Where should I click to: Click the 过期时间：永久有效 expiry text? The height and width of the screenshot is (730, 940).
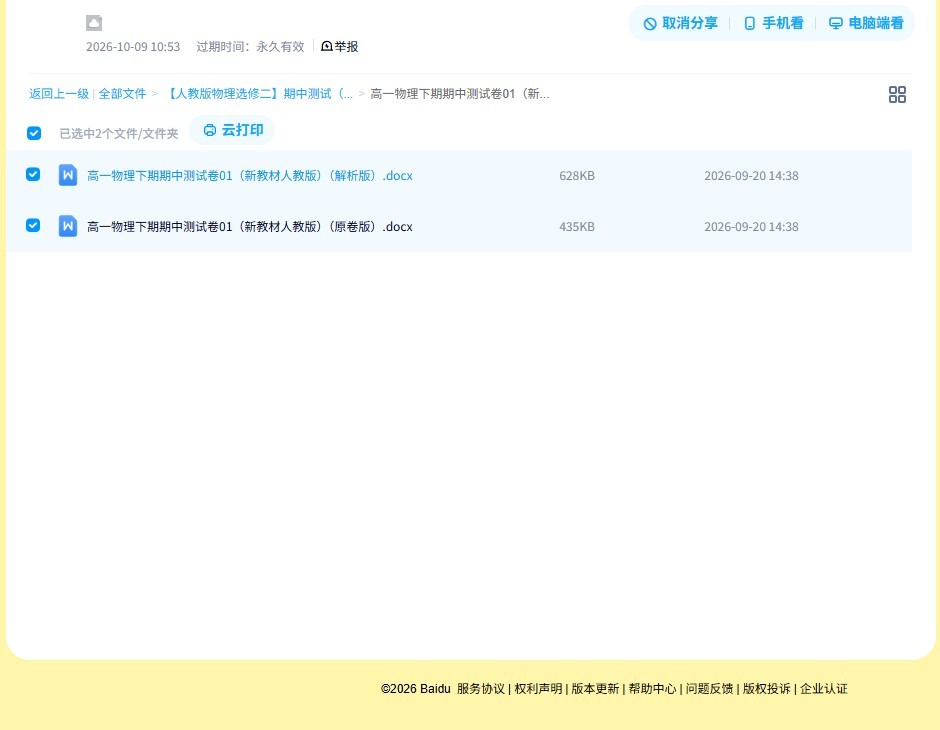(x=251, y=47)
